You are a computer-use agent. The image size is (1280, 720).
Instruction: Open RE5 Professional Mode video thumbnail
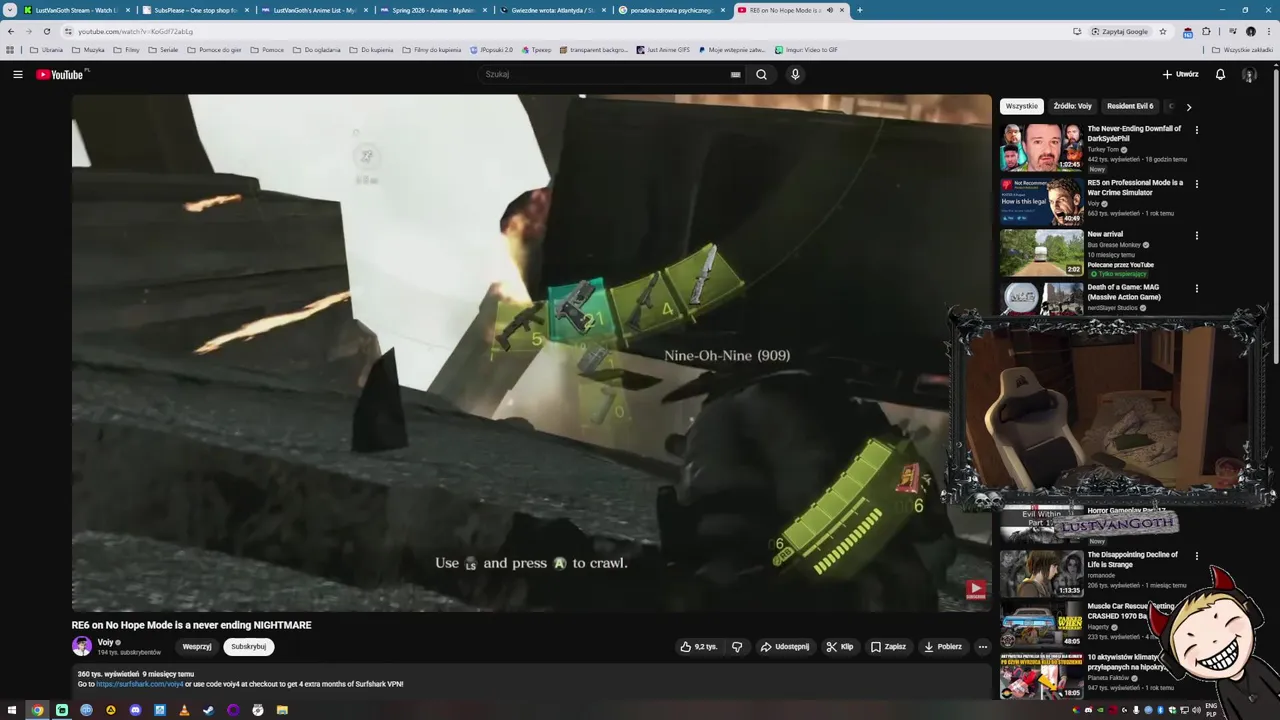point(1042,201)
